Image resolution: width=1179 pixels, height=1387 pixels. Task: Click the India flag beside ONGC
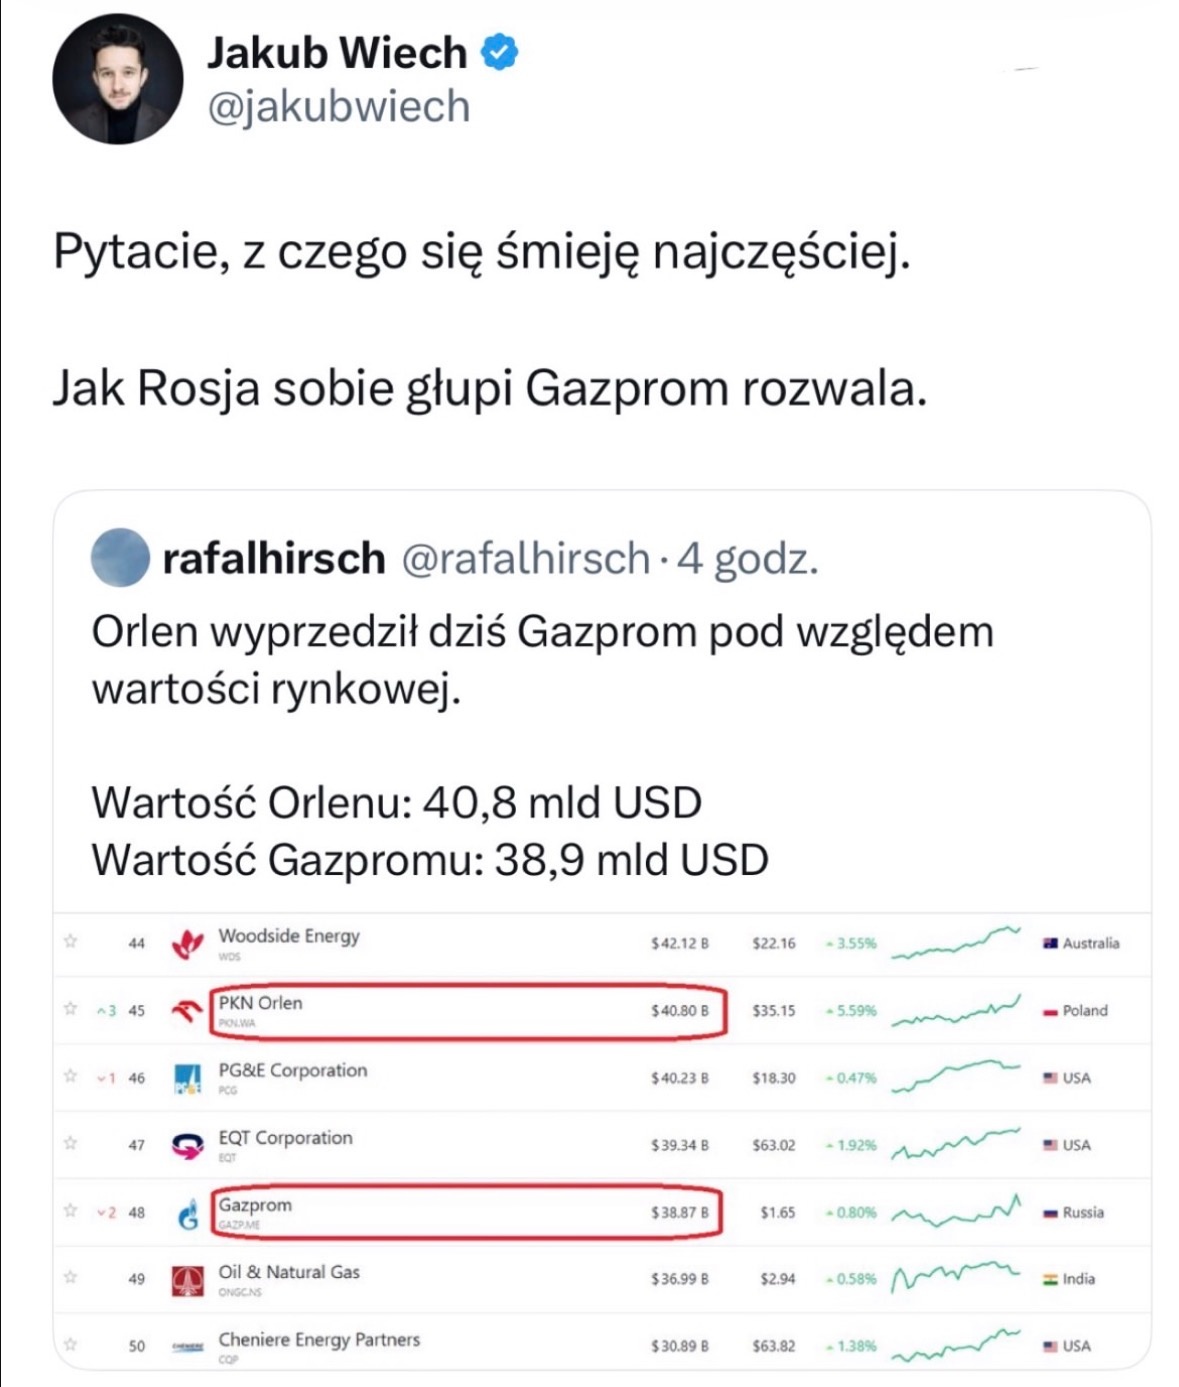tap(1050, 1279)
